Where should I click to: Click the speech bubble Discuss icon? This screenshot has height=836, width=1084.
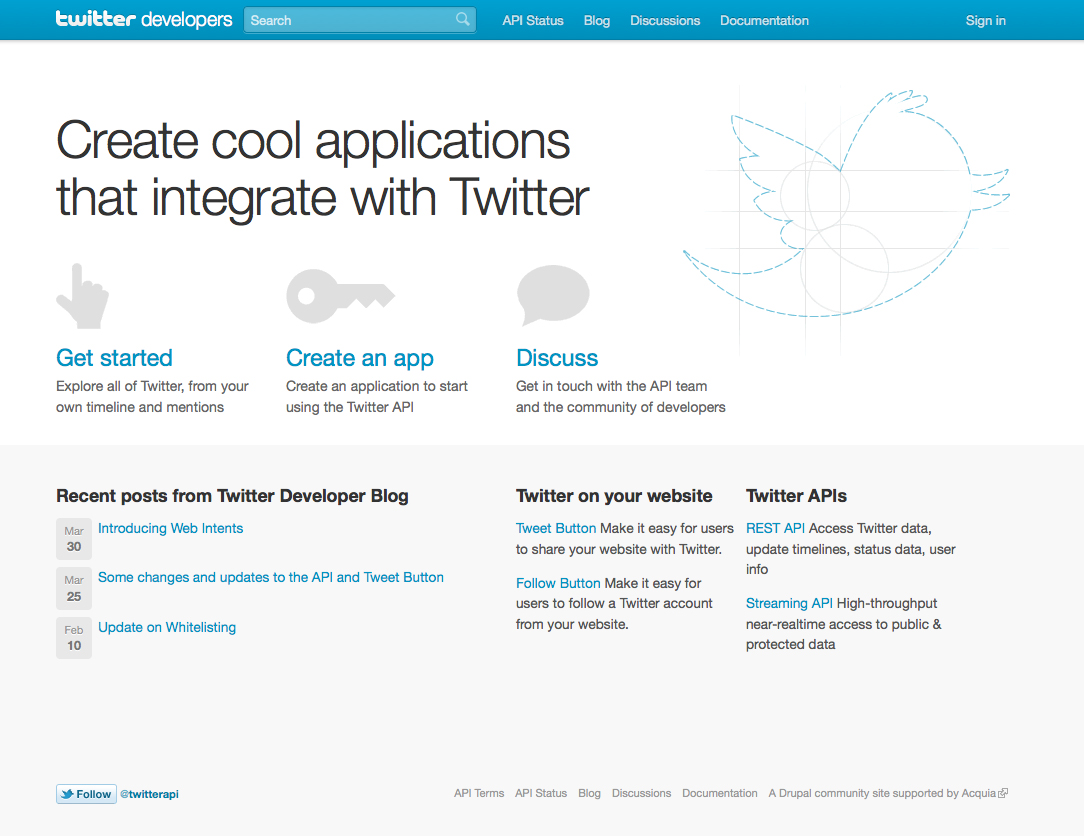pos(553,294)
